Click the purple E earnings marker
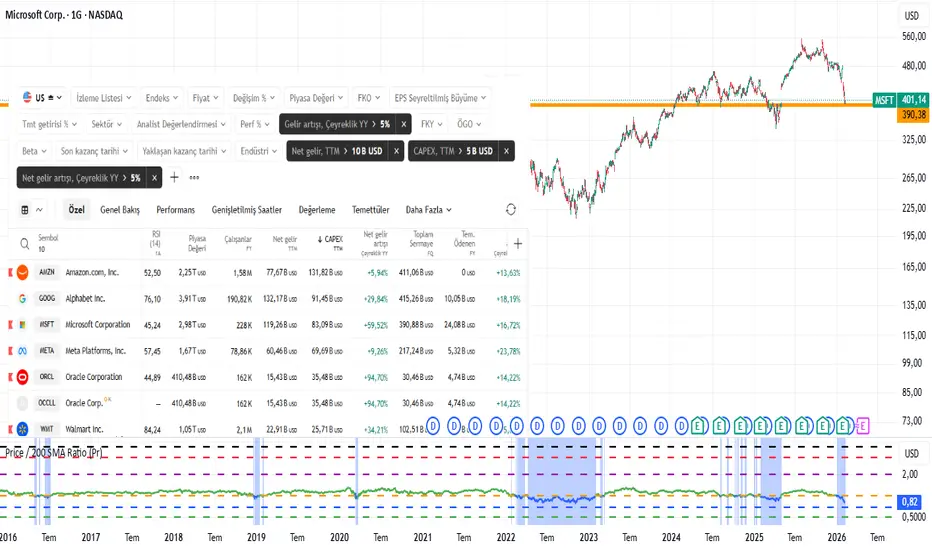 pyautogui.click(x=863, y=425)
